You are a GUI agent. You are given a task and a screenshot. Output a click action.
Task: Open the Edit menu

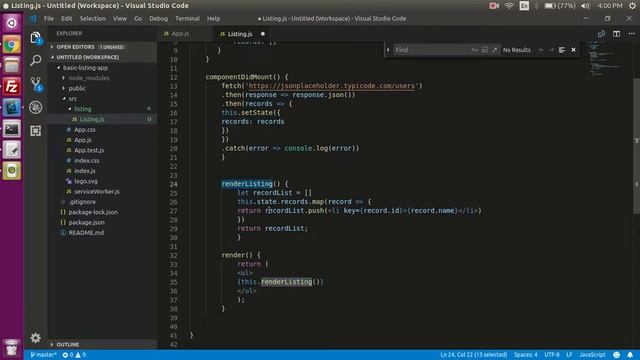pos(67,18)
